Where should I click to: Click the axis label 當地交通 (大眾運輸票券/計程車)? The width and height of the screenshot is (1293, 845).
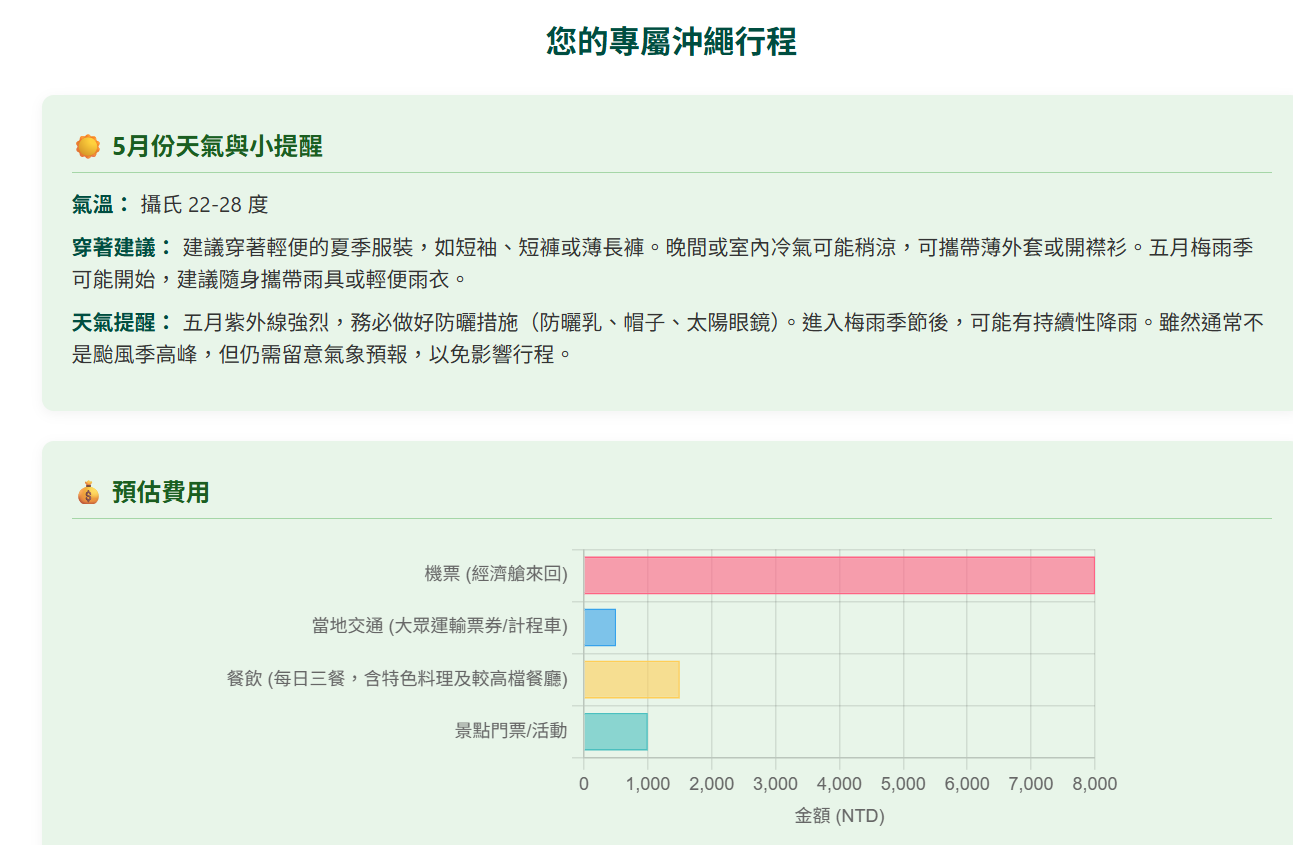tap(439, 627)
